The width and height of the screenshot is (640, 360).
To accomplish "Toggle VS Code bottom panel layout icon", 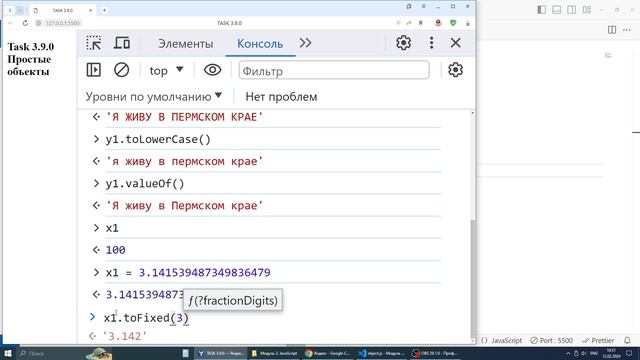I will 556,10.
